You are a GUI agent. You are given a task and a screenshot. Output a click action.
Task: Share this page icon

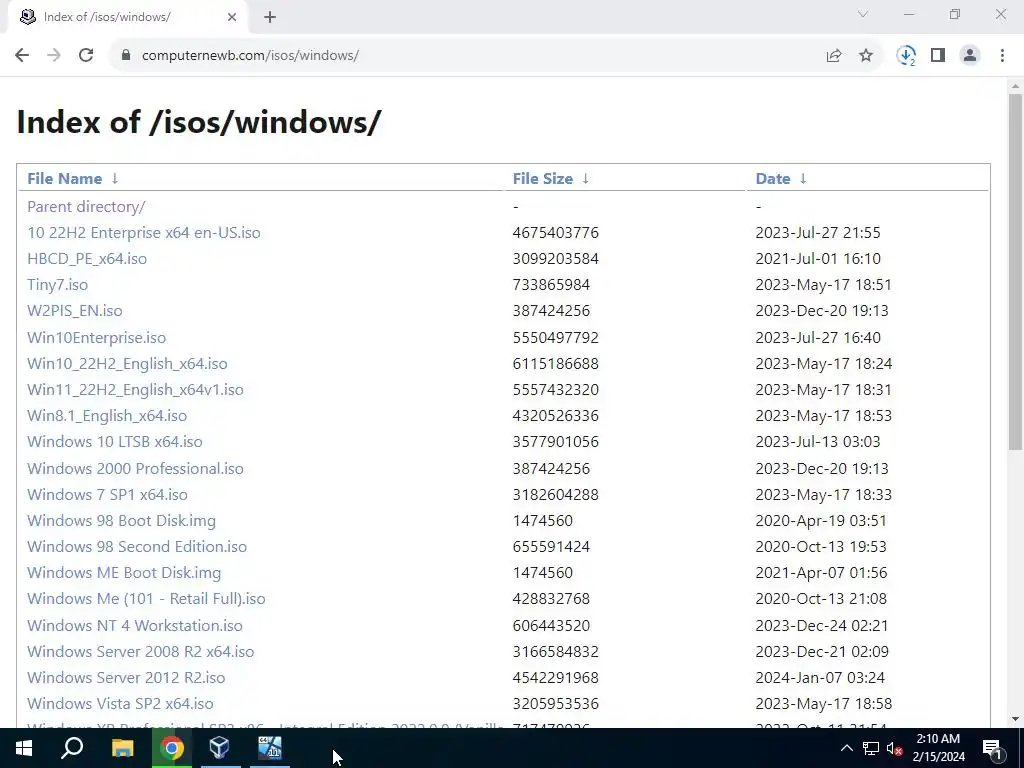(x=834, y=56)
